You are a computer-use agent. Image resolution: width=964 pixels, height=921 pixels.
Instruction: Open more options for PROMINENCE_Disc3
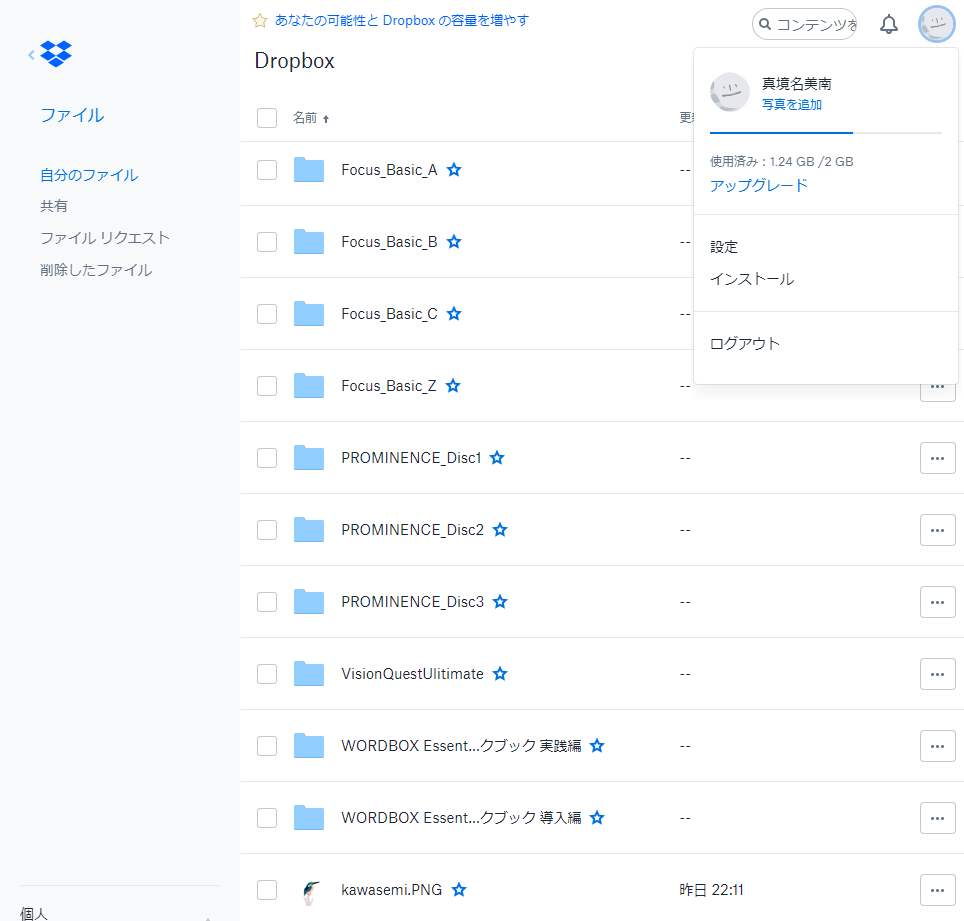(x=938, y=602)
